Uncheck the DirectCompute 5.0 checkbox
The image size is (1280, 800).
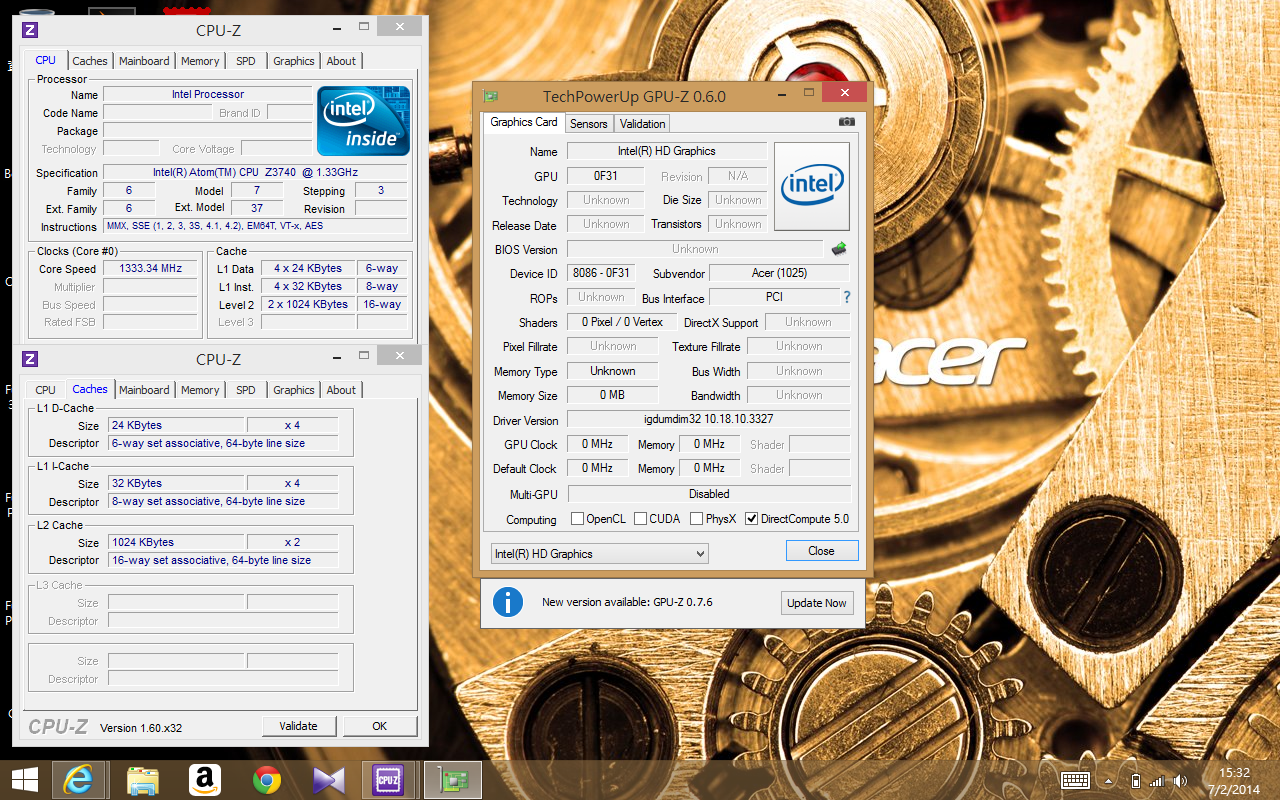751,519
